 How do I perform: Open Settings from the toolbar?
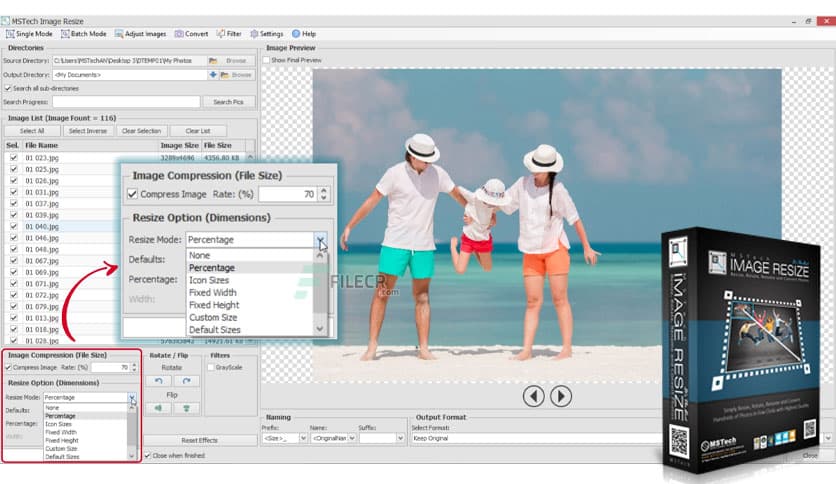(267, 34)
